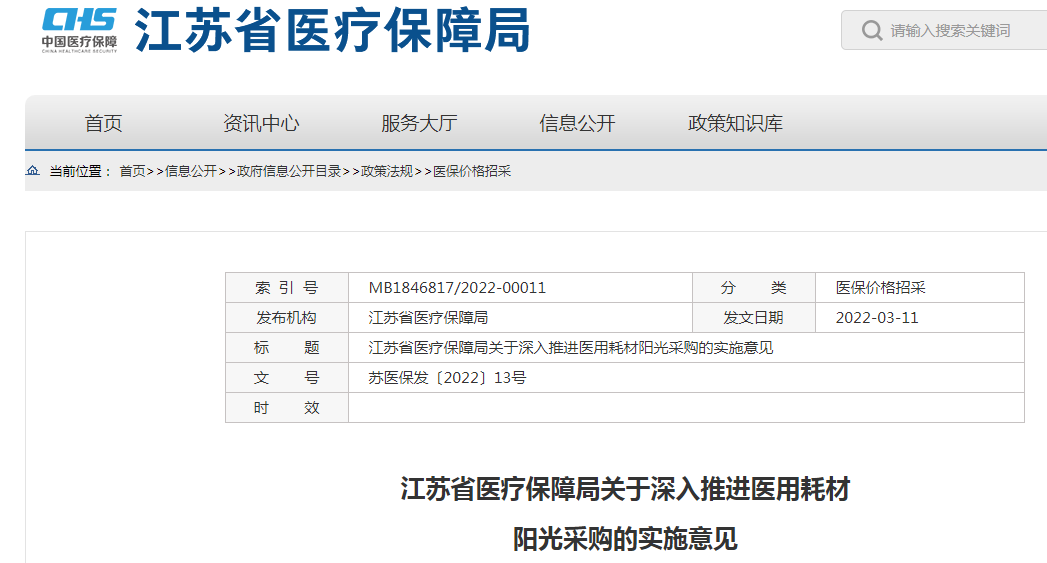Click the home icon beside 当前位置

32,170
